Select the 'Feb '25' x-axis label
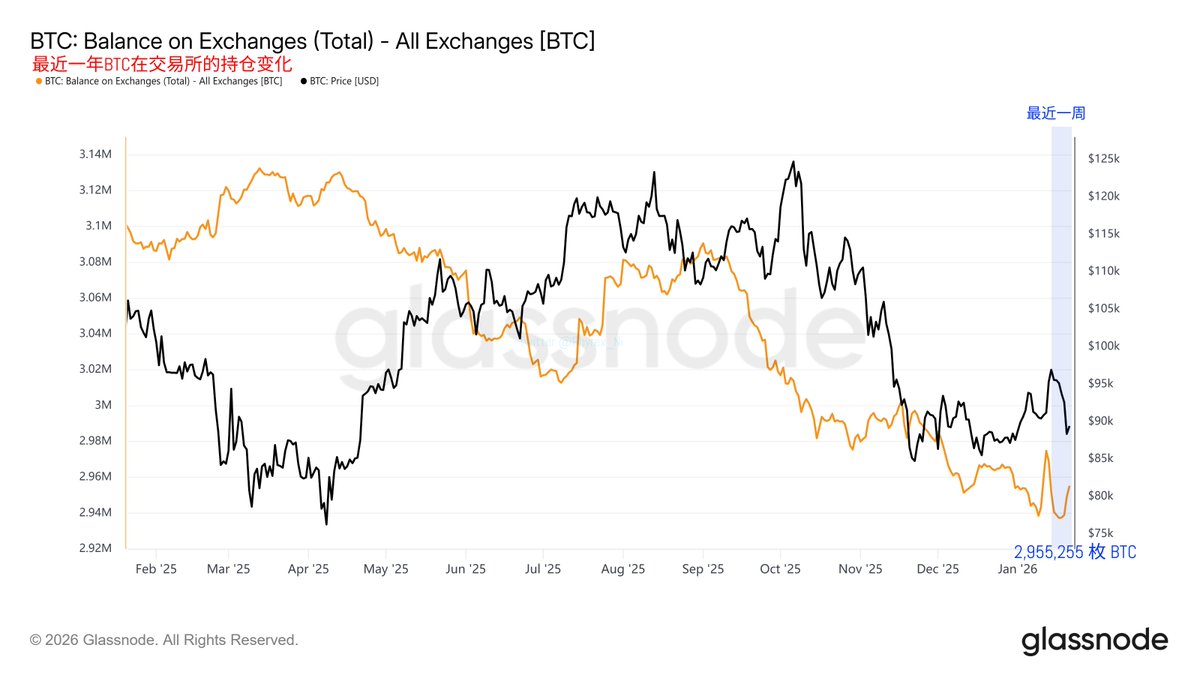Viewport: 1200px width, 675px height. (x=155, y=569)
